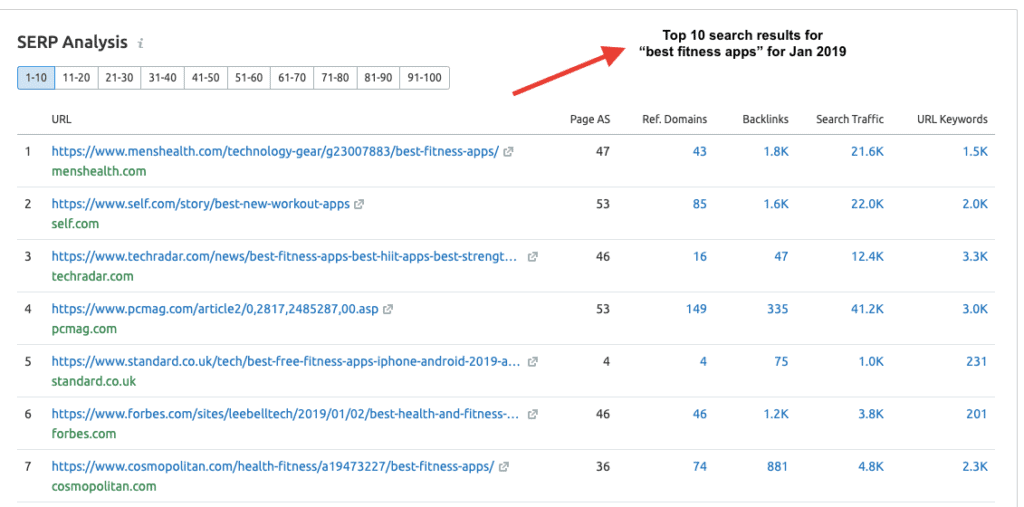Image resolution: width=1024 pixels, height=507 pixels.
Task: Open 3.3K URL keywords for techradar
Action: pyautogui.click(x=974, y=257)
